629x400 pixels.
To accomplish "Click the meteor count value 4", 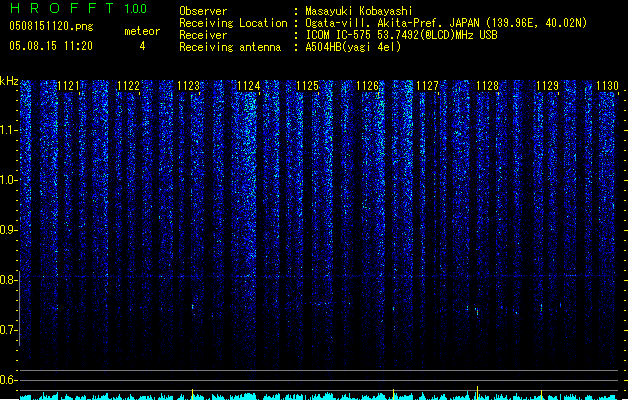I will tap(142, 46).
